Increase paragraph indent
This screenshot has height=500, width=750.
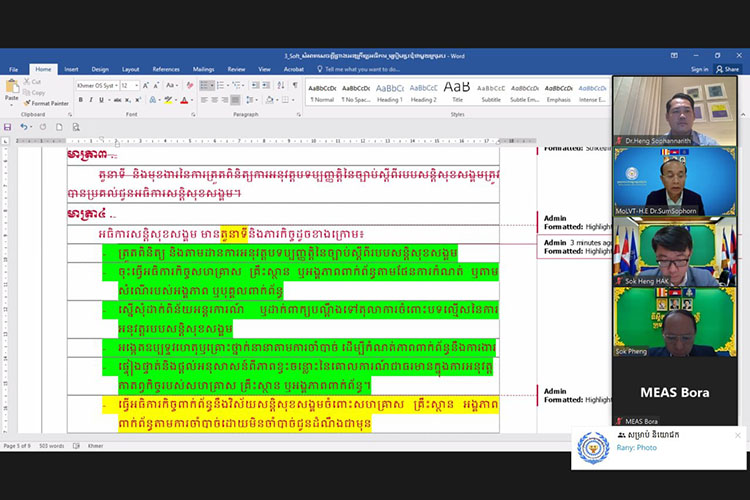266,86
